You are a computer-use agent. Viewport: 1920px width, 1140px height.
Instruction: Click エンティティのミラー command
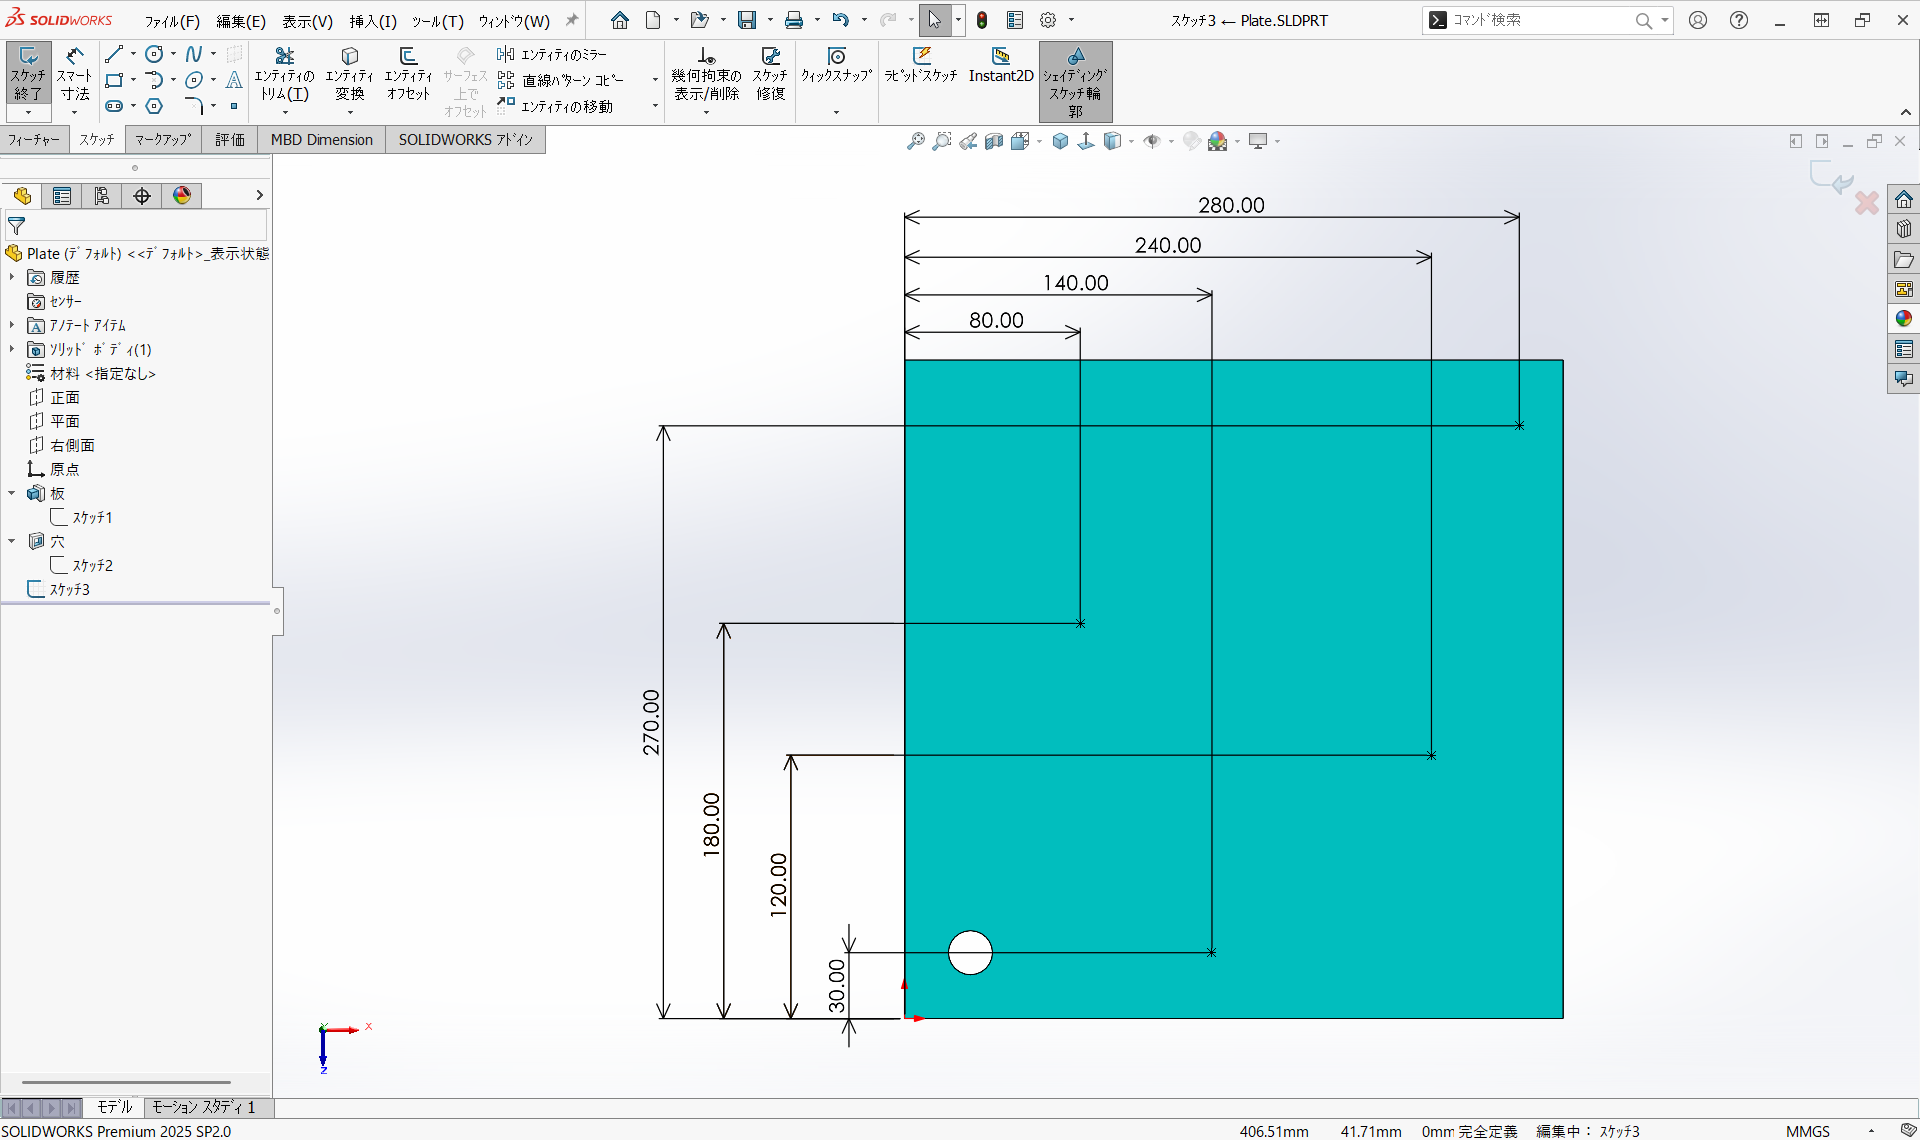[x=552, y=54]
